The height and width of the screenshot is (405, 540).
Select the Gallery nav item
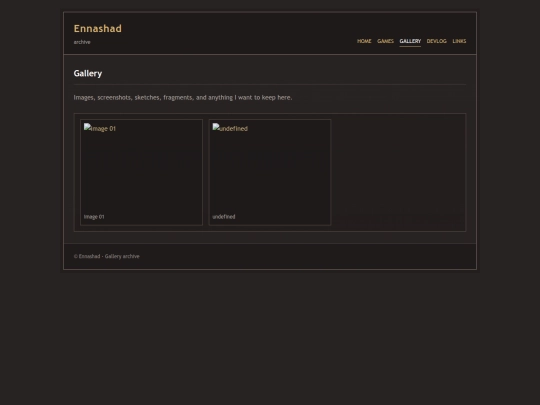[410, 41]
